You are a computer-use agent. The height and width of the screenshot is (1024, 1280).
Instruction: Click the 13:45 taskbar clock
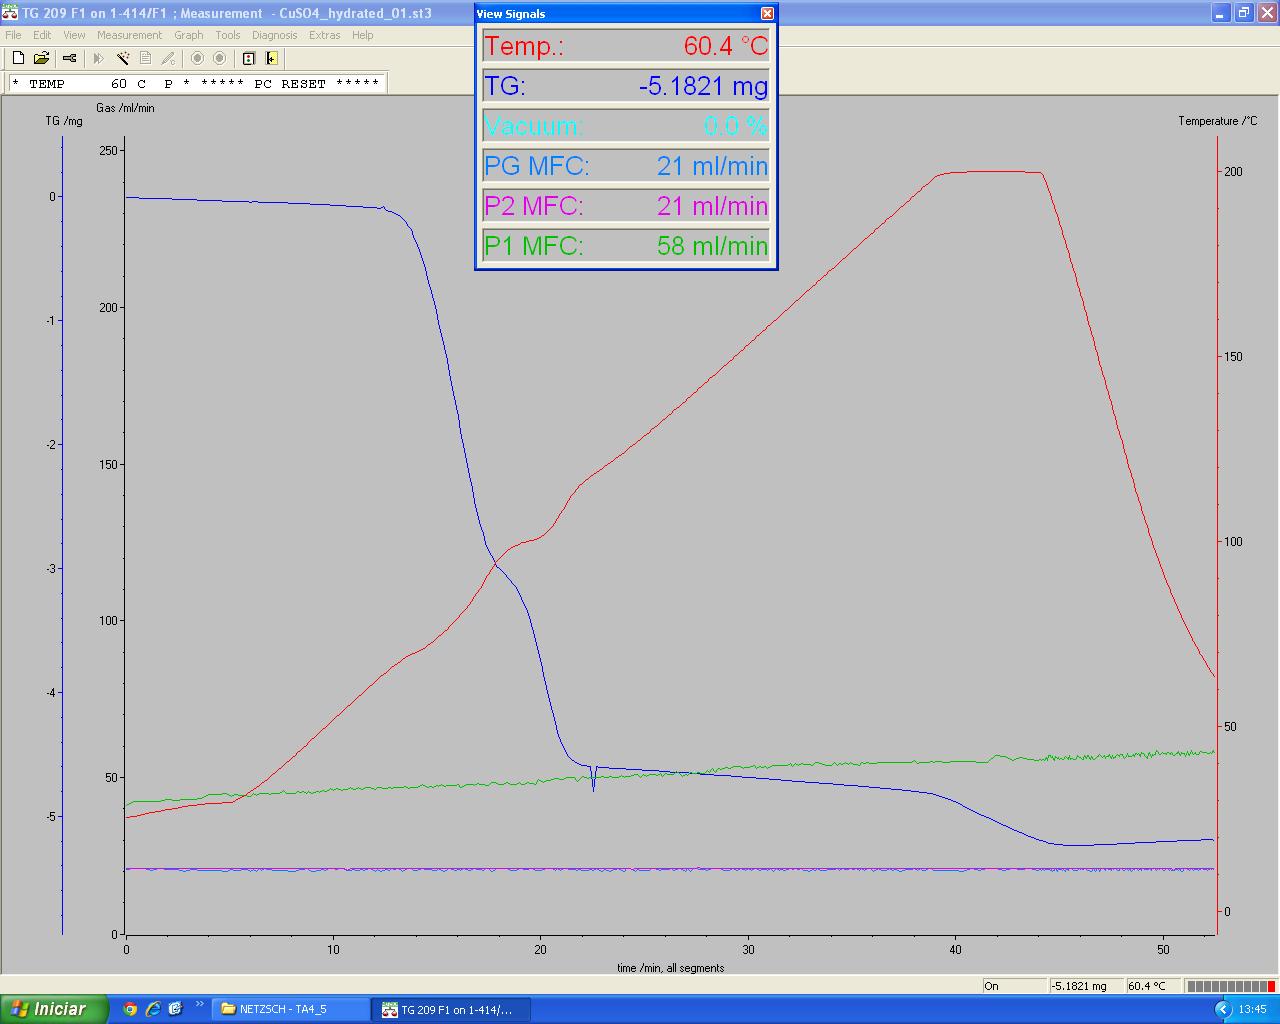pos(1252,1010)
